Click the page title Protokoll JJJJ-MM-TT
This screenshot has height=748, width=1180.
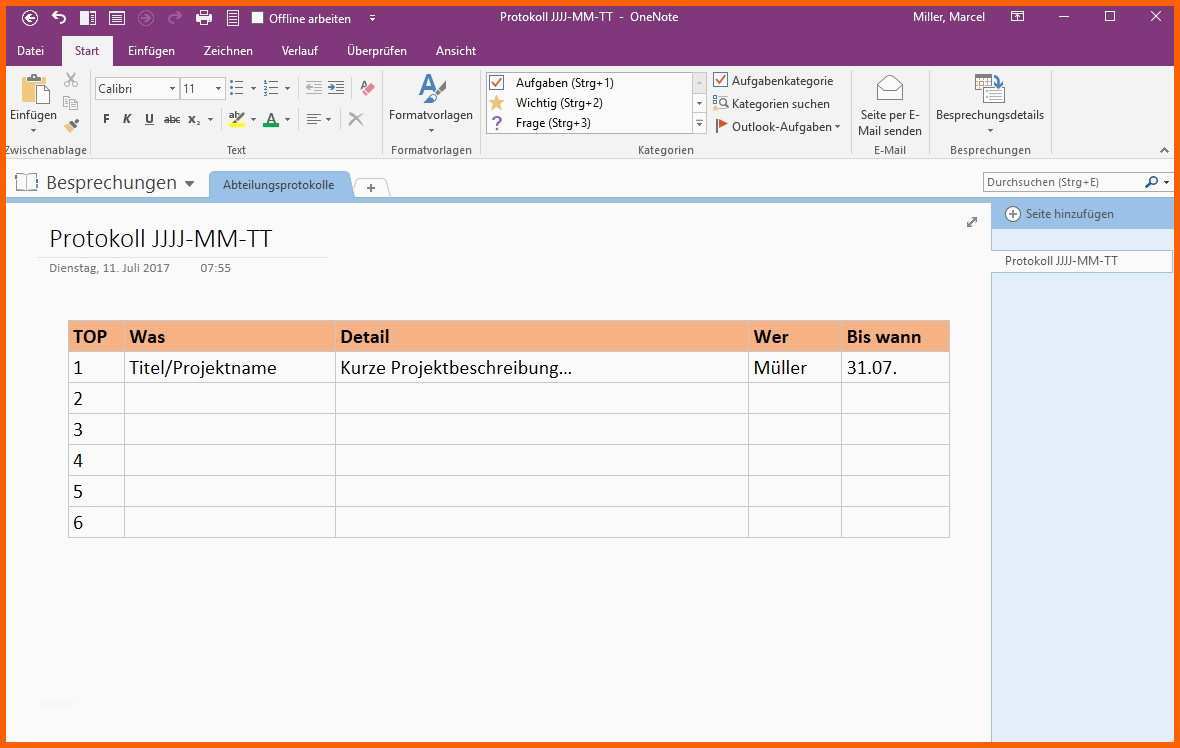pos(160,239)
